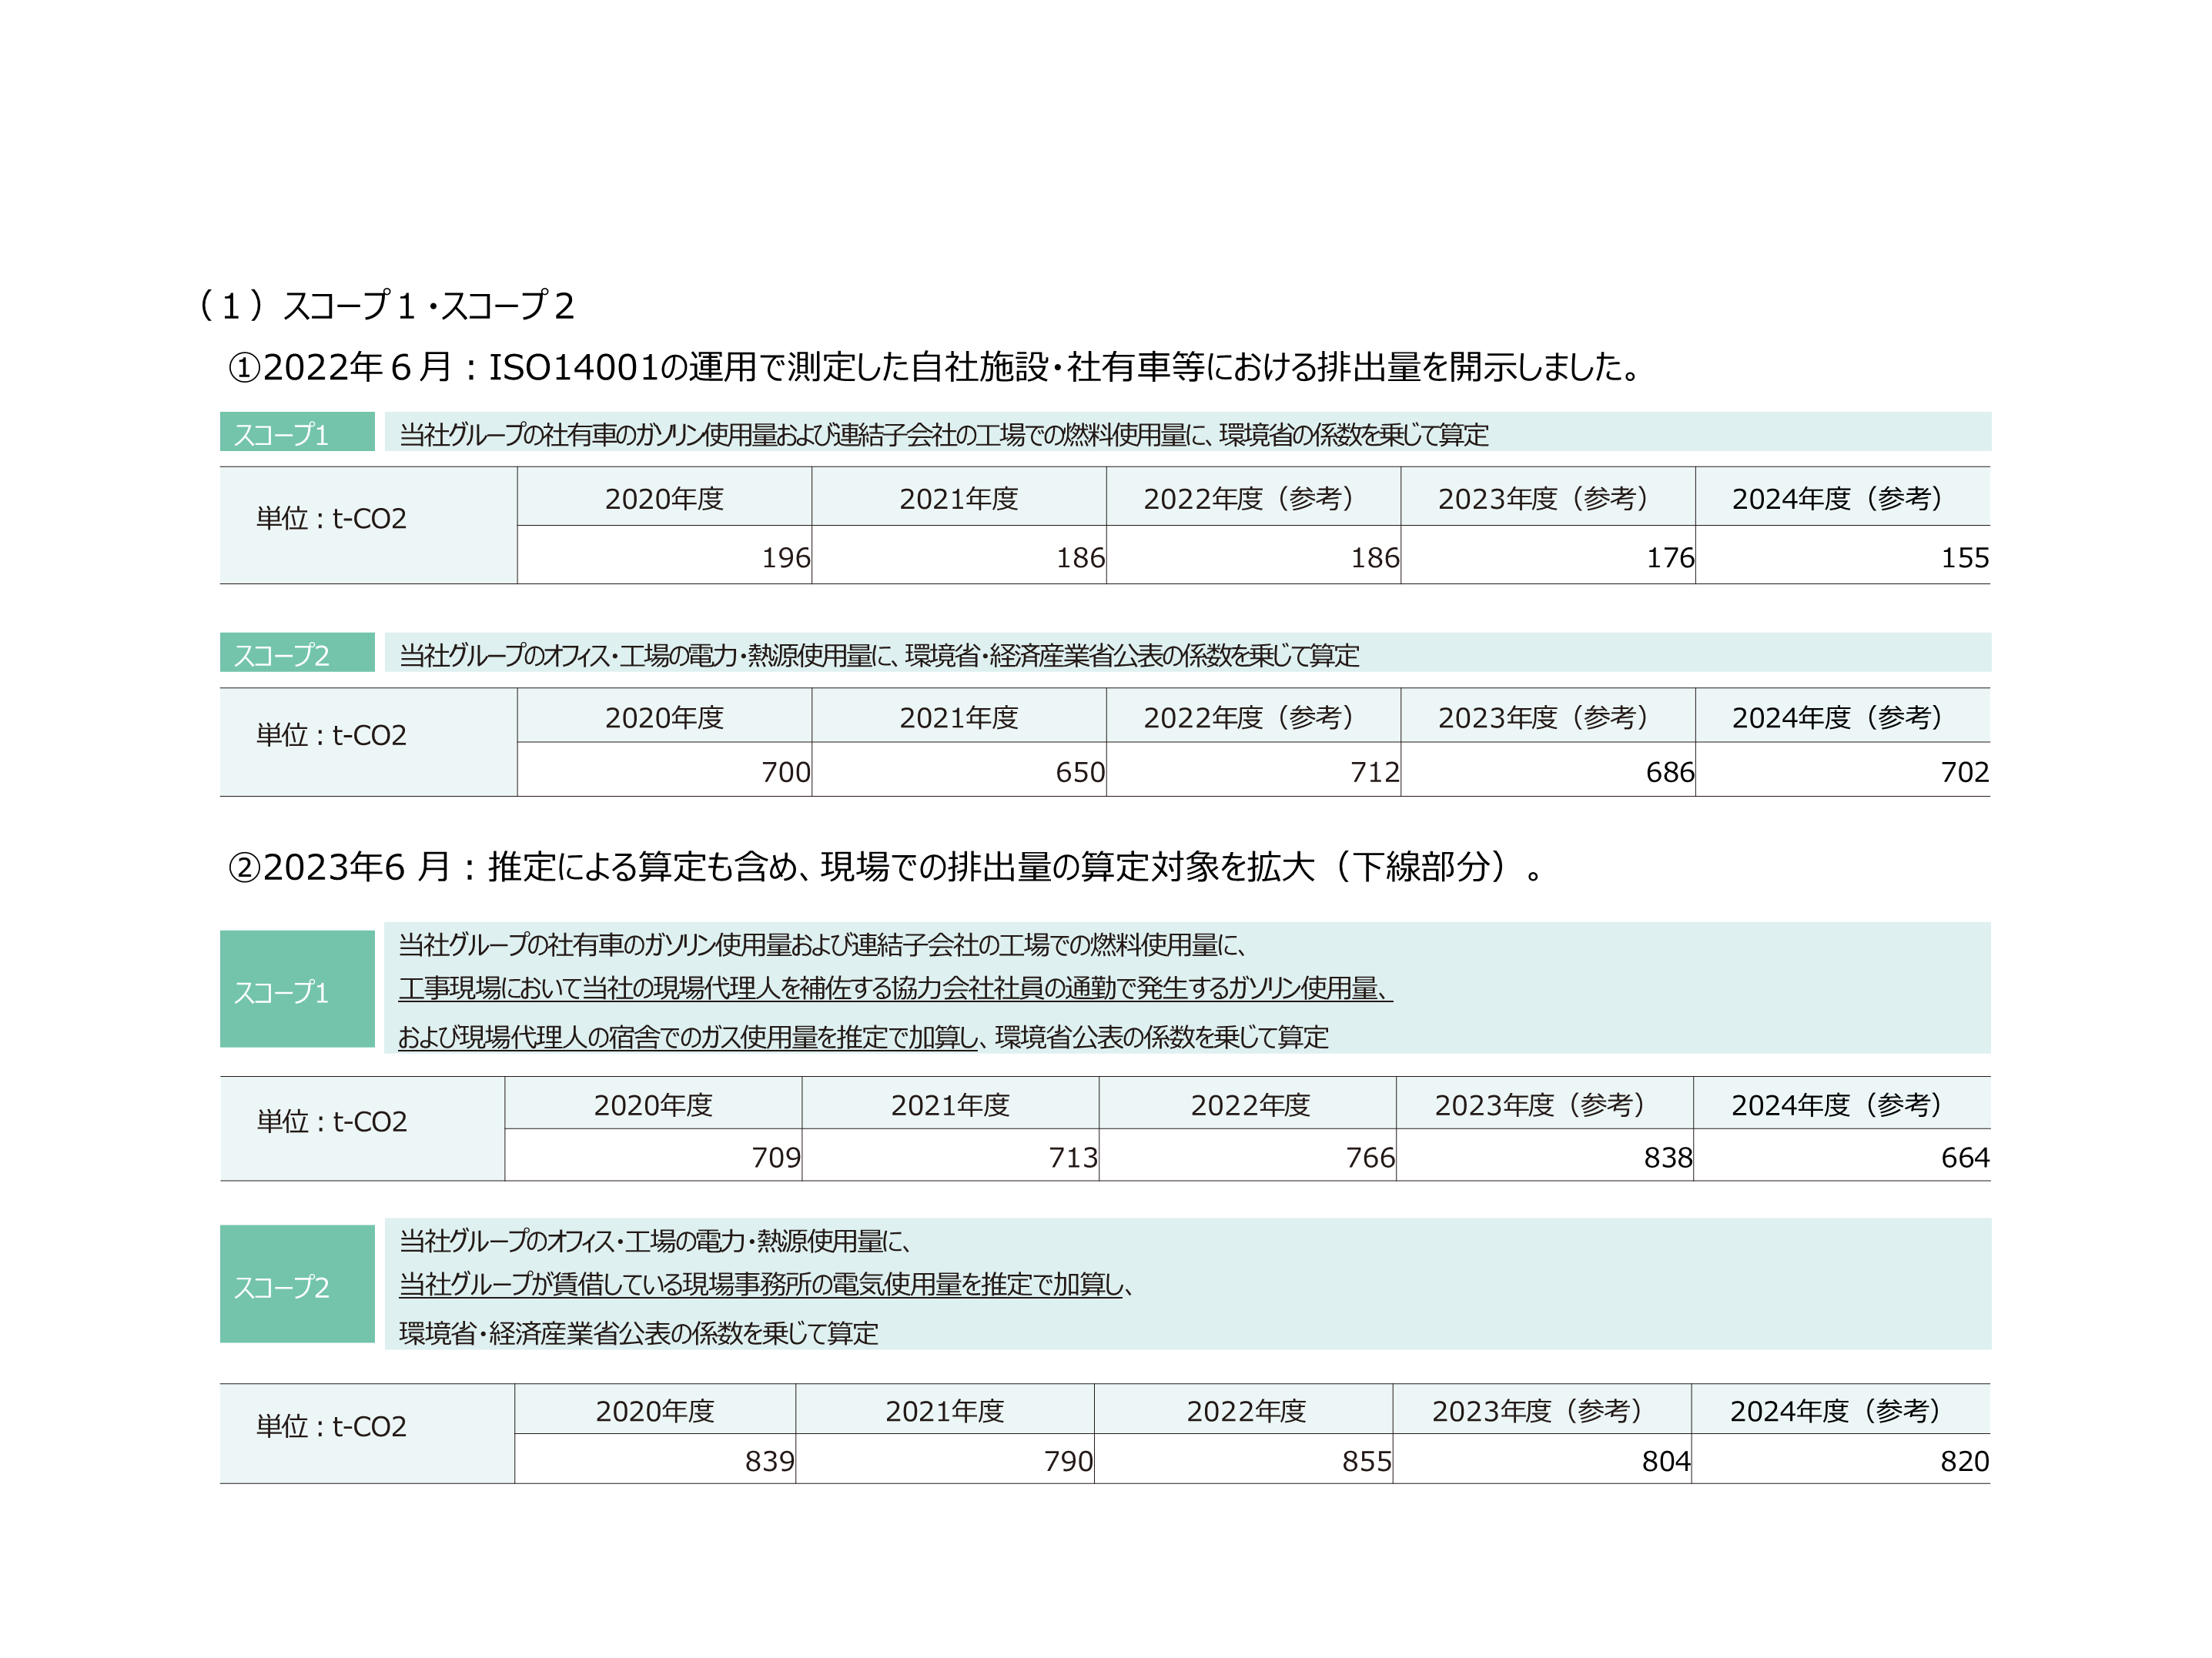Viewport: 2212px width, 1658px height.
Task: Select the value 713
Action: pyautogui.click(x=1073, y=1158)
